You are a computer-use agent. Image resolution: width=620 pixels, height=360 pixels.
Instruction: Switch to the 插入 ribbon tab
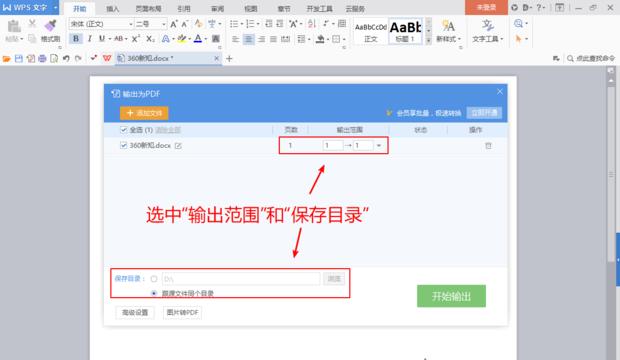[x=112, y=8]
